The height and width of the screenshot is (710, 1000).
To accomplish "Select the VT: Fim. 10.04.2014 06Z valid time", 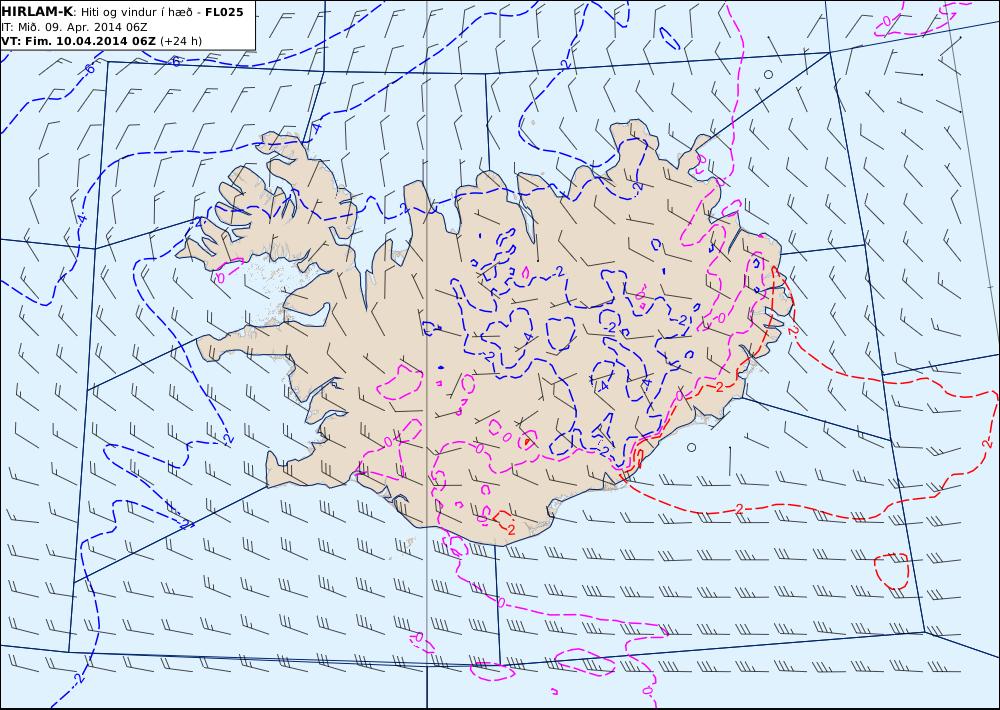I will (x=78, y=41).
